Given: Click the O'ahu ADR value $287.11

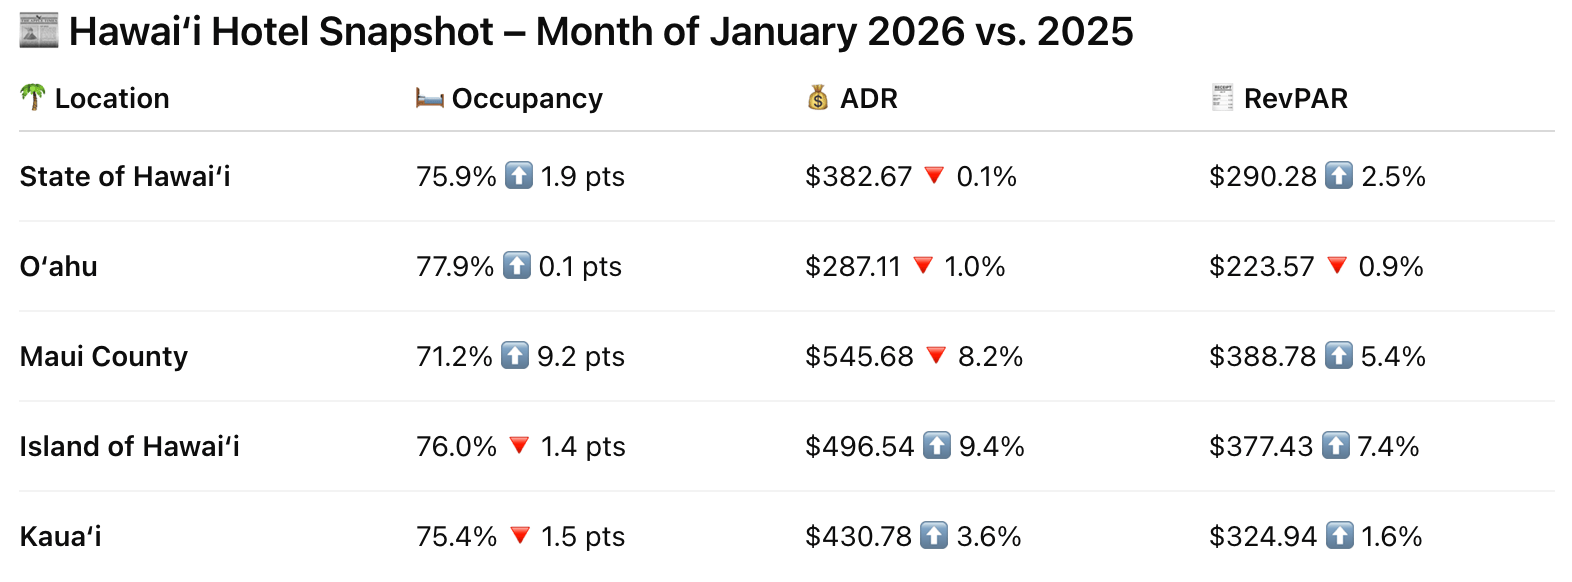Looking at the screenshot, I should click(853, 267).
